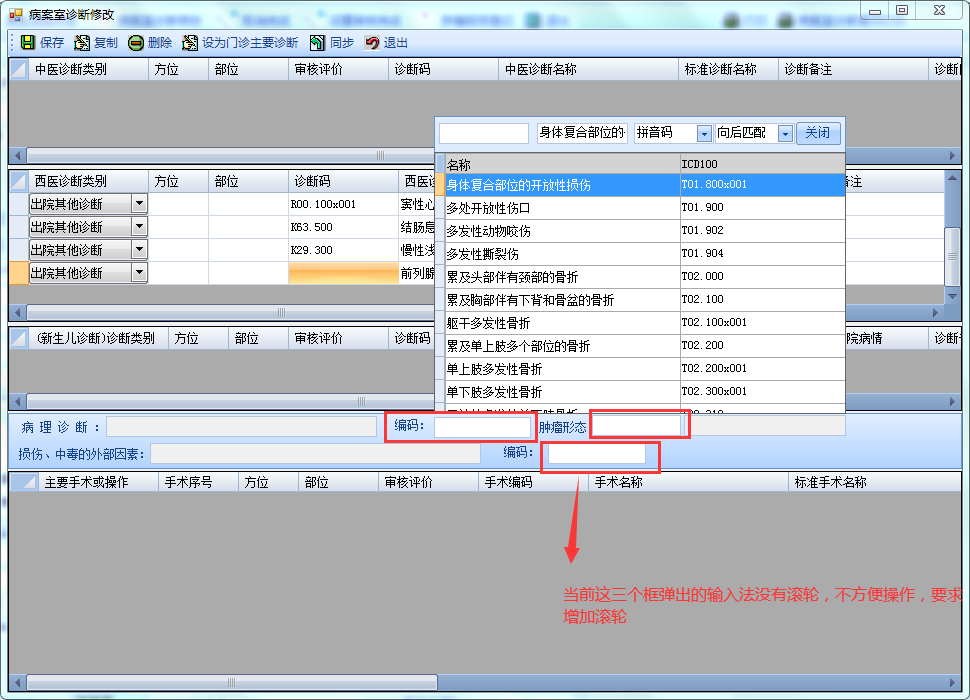Click the 肿瘤形态 input box

click(636, 426)
